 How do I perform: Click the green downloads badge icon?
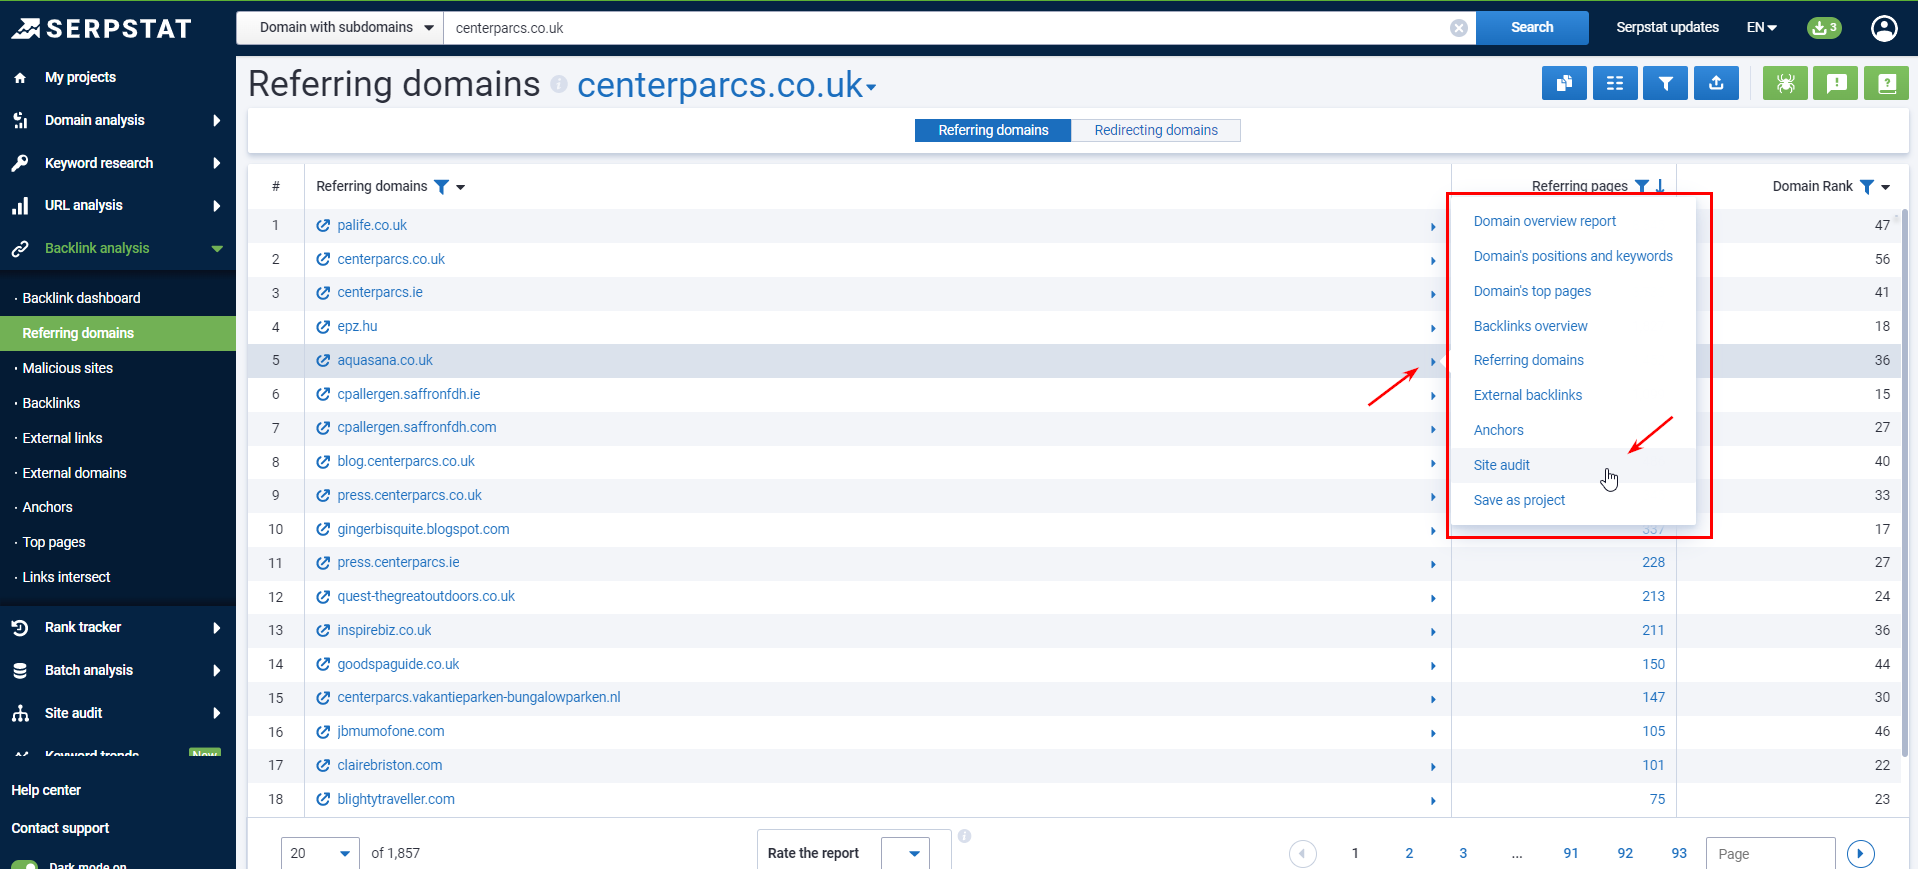pos(1824,28)
